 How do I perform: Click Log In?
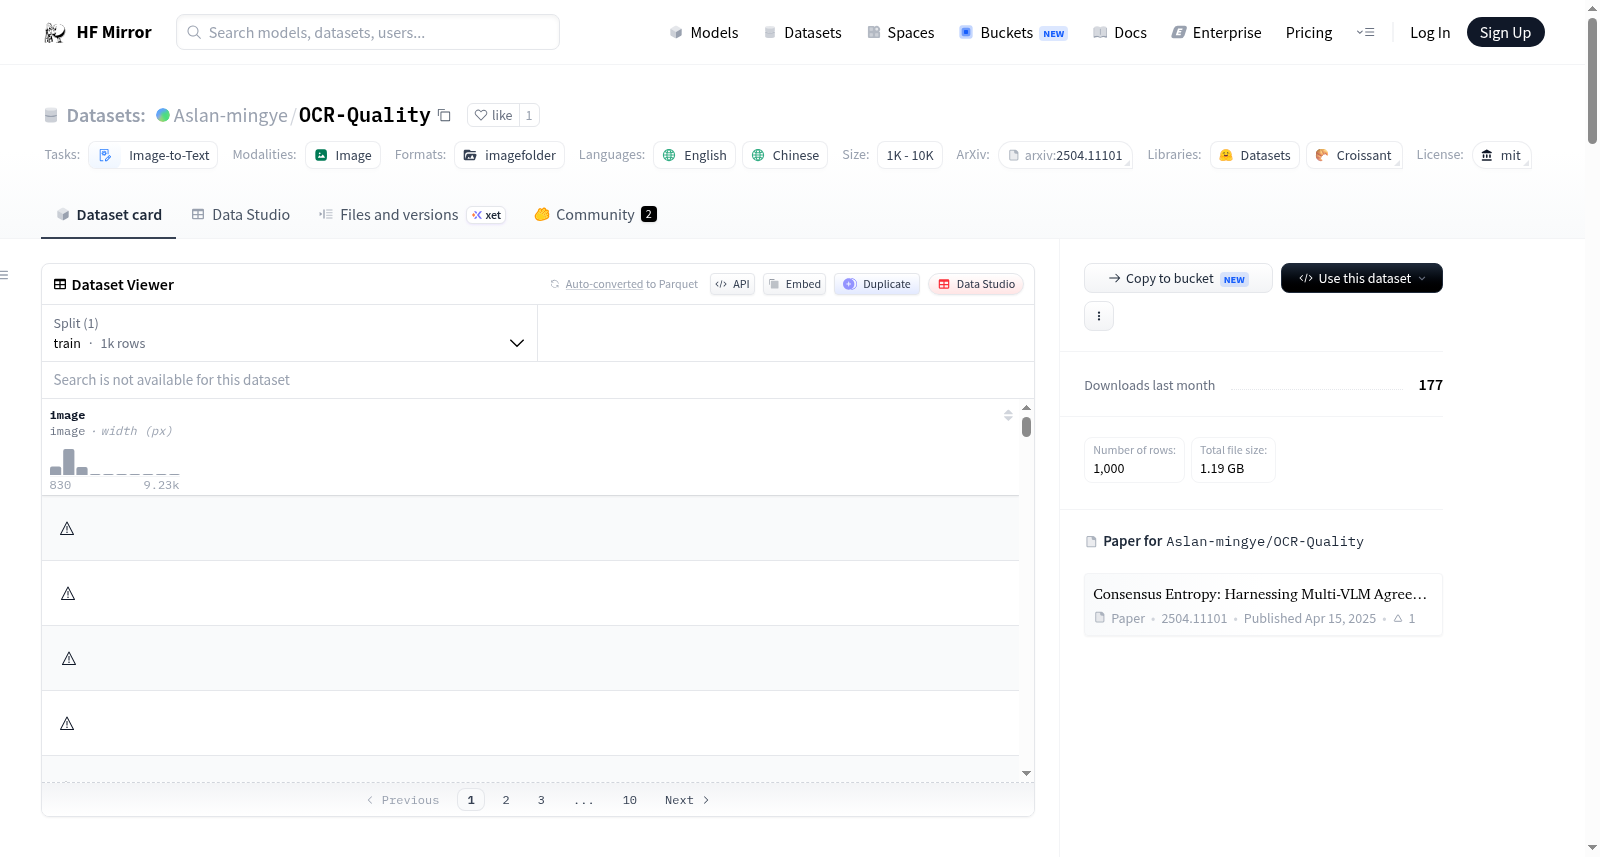point(1430,33)
